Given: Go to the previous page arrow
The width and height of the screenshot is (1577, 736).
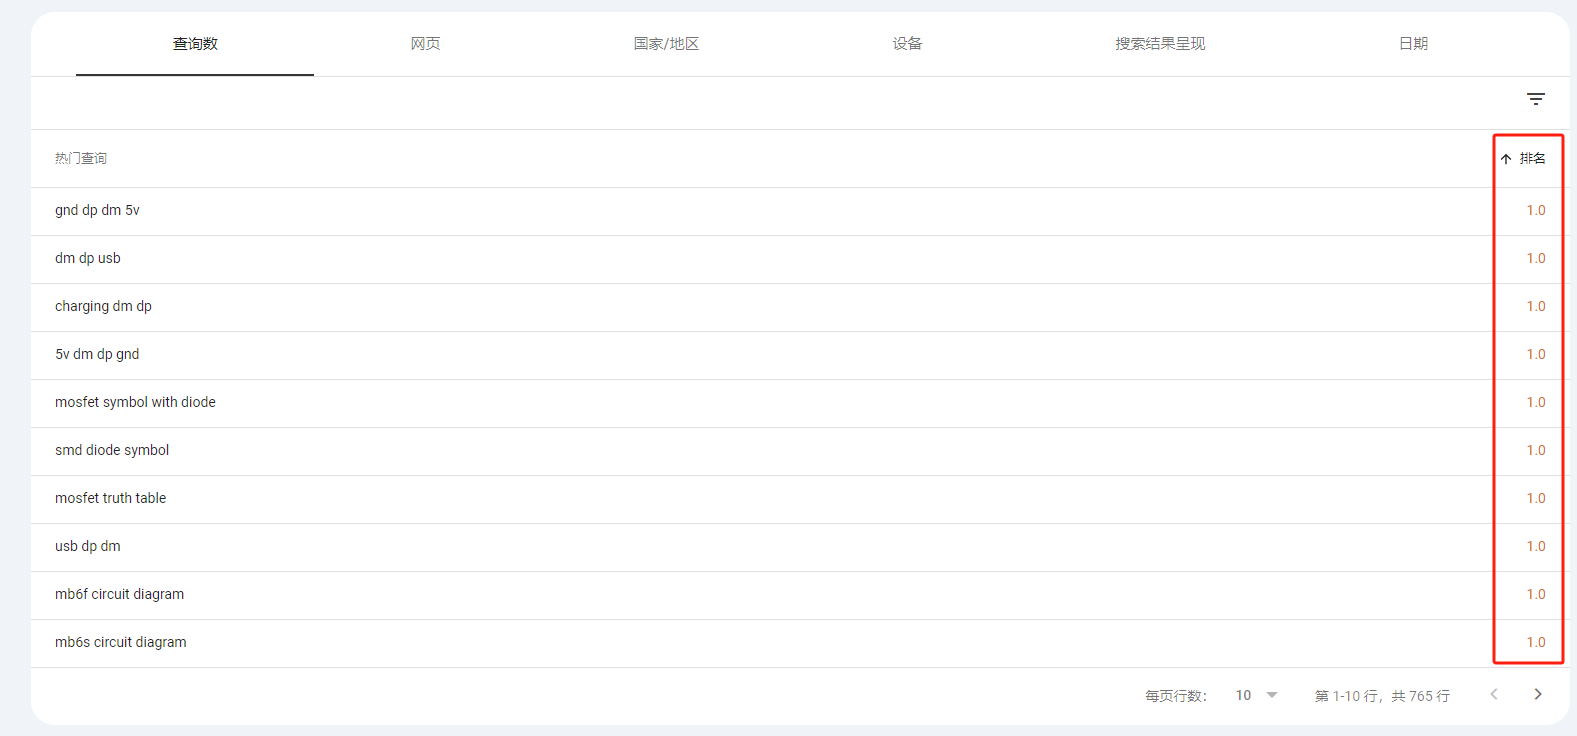Looking at the screenshot, I should pos(1494,694).
